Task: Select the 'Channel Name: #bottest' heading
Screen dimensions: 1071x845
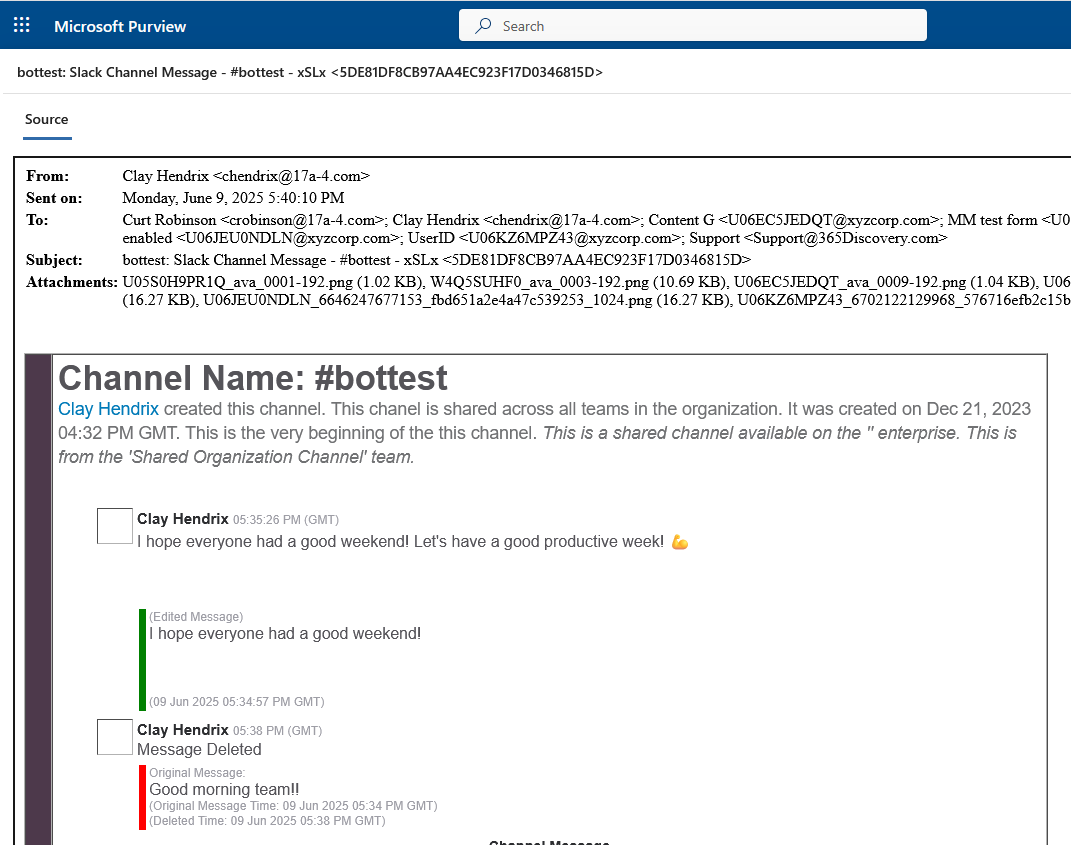Action: (253, 378)
